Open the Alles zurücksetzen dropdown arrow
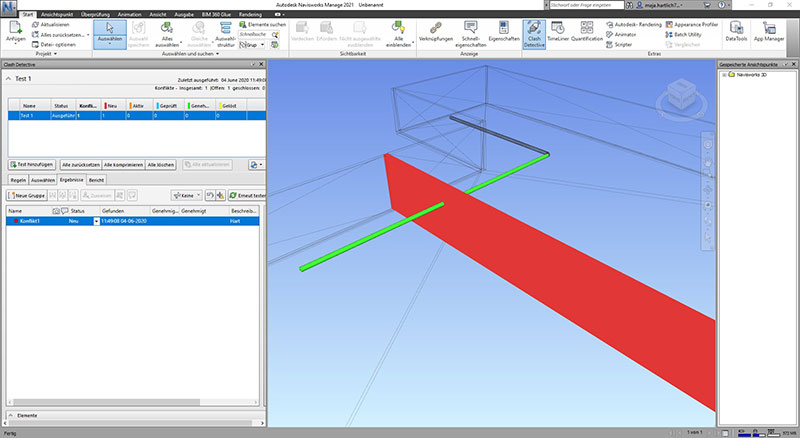Screen dimensions: 800x438 click(x=88, y=35)
